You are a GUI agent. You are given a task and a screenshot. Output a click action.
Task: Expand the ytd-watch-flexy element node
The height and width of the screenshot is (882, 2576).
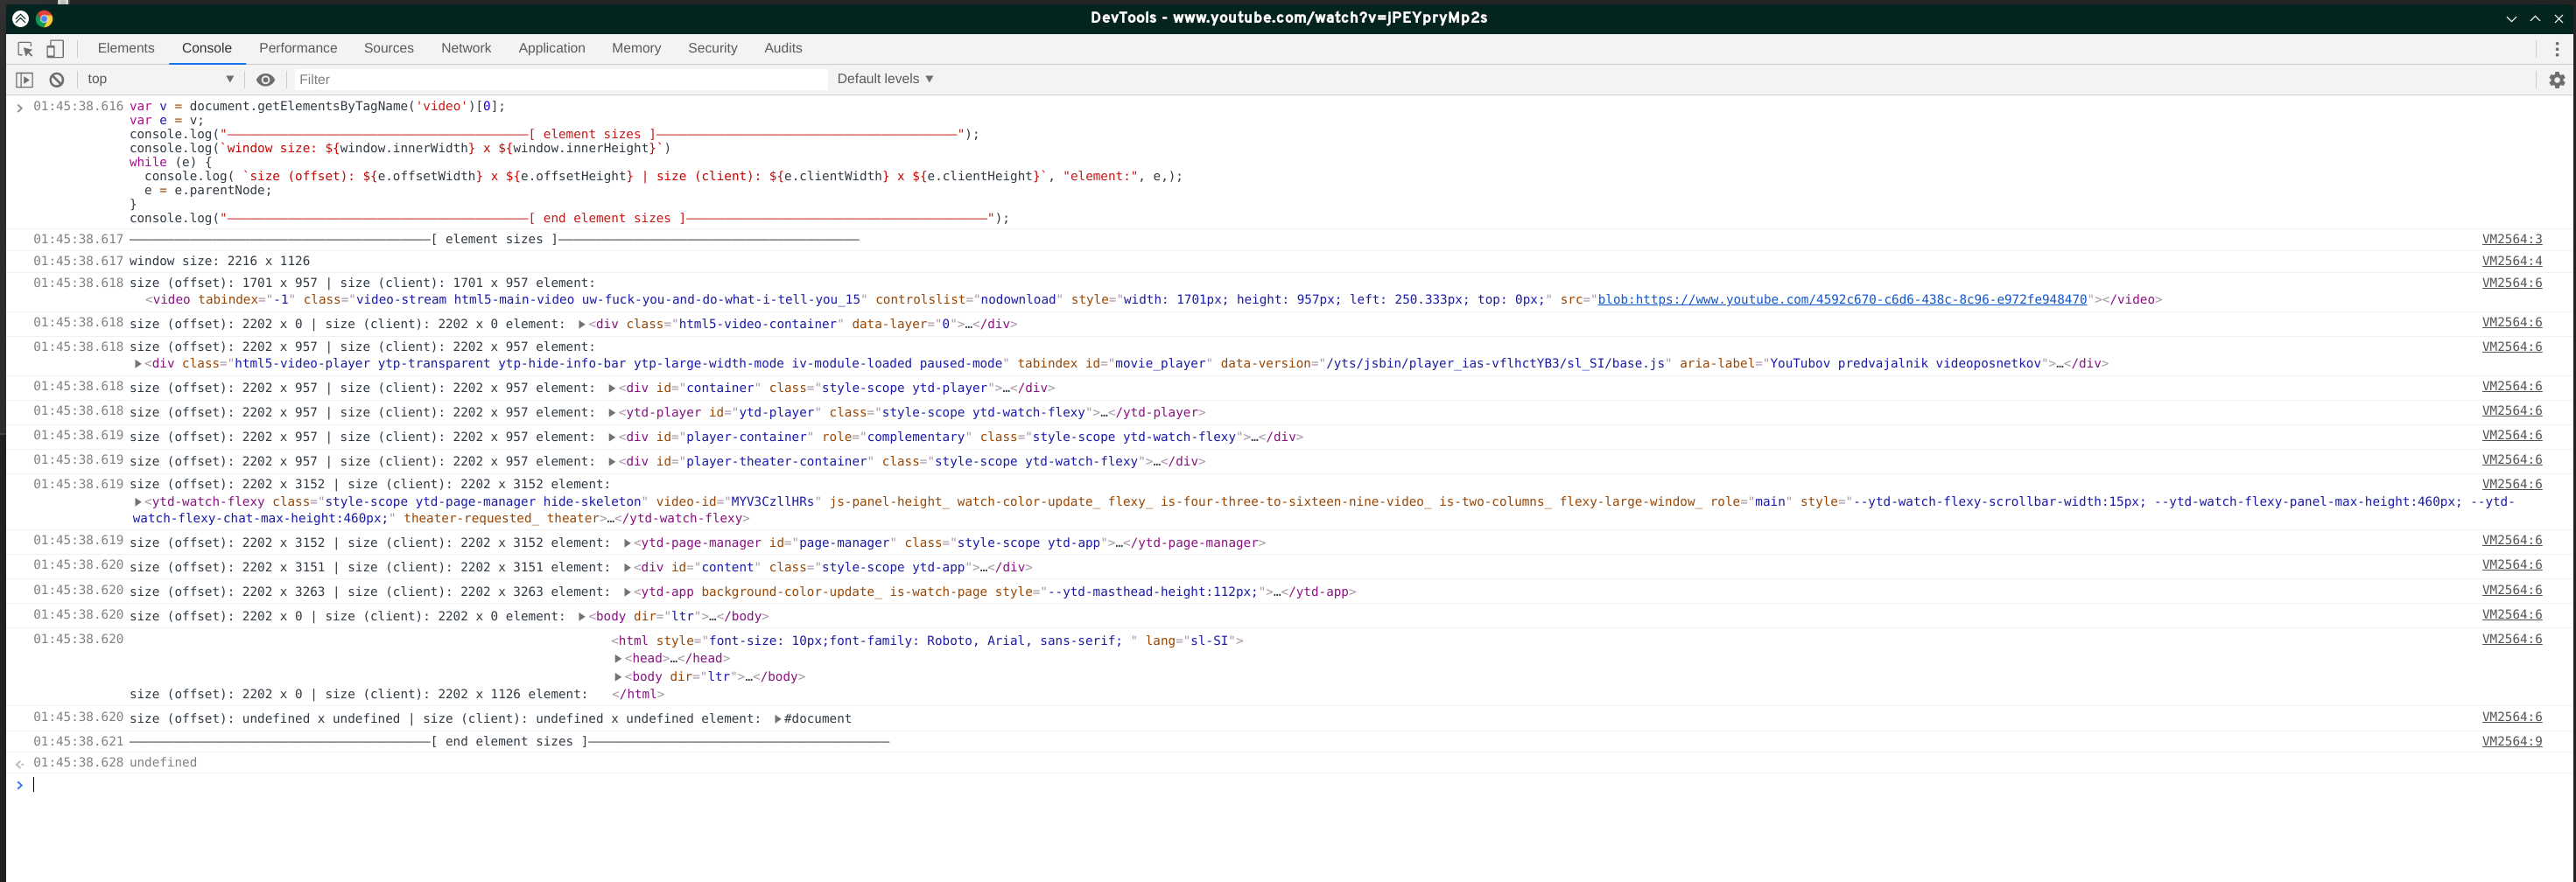[x=138, y=501]
